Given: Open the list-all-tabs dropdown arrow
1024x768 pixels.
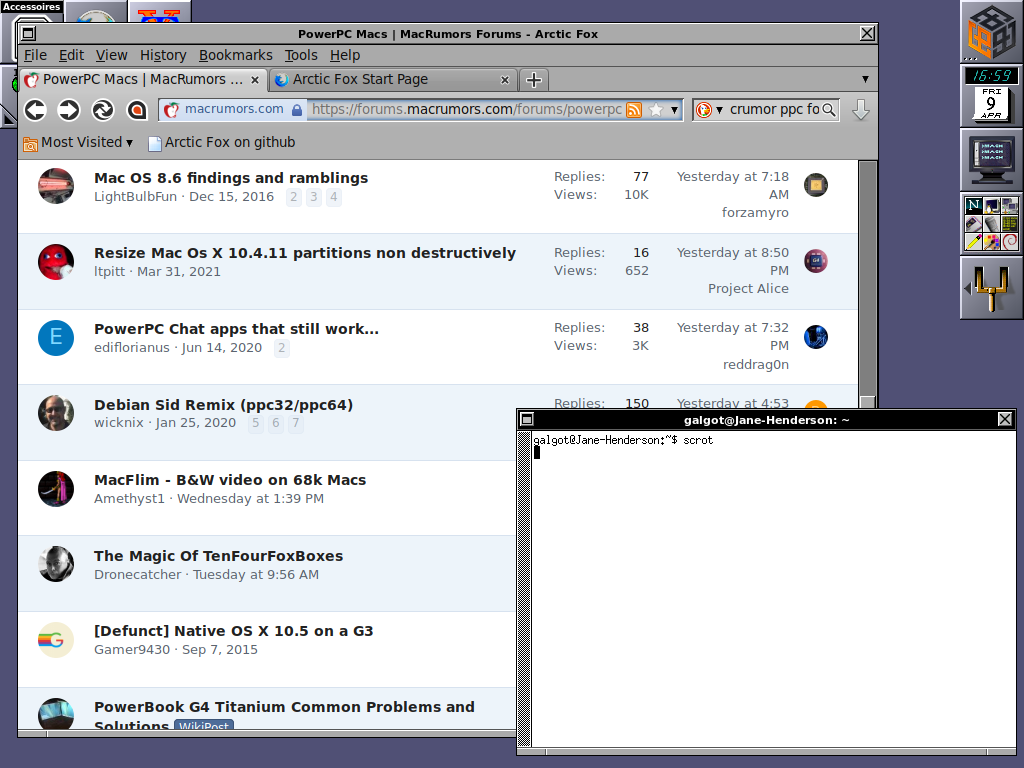Looking at the screenshot, I should (865, 79).
